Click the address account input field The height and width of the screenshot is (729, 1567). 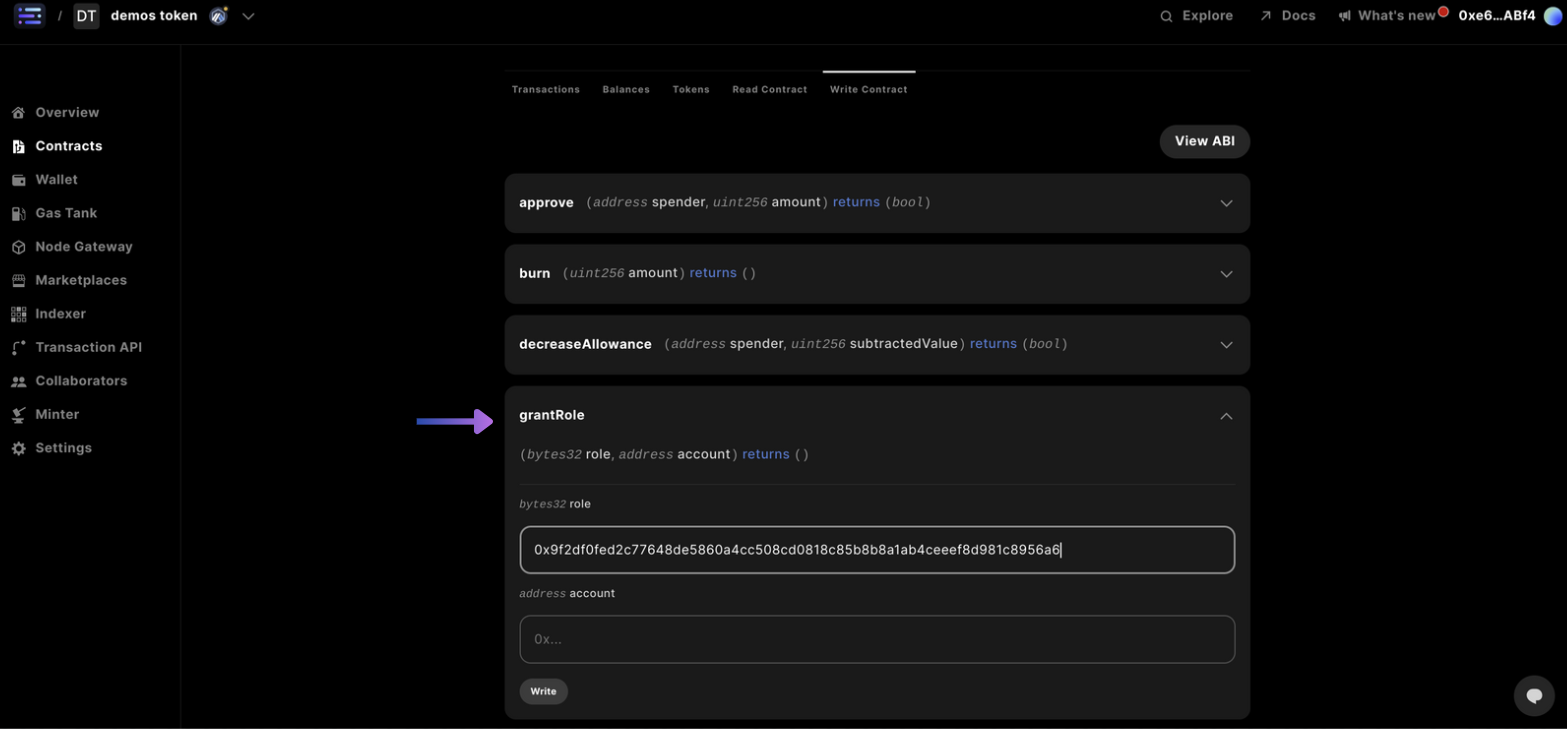pyautogui.click(x=876, y=639)
